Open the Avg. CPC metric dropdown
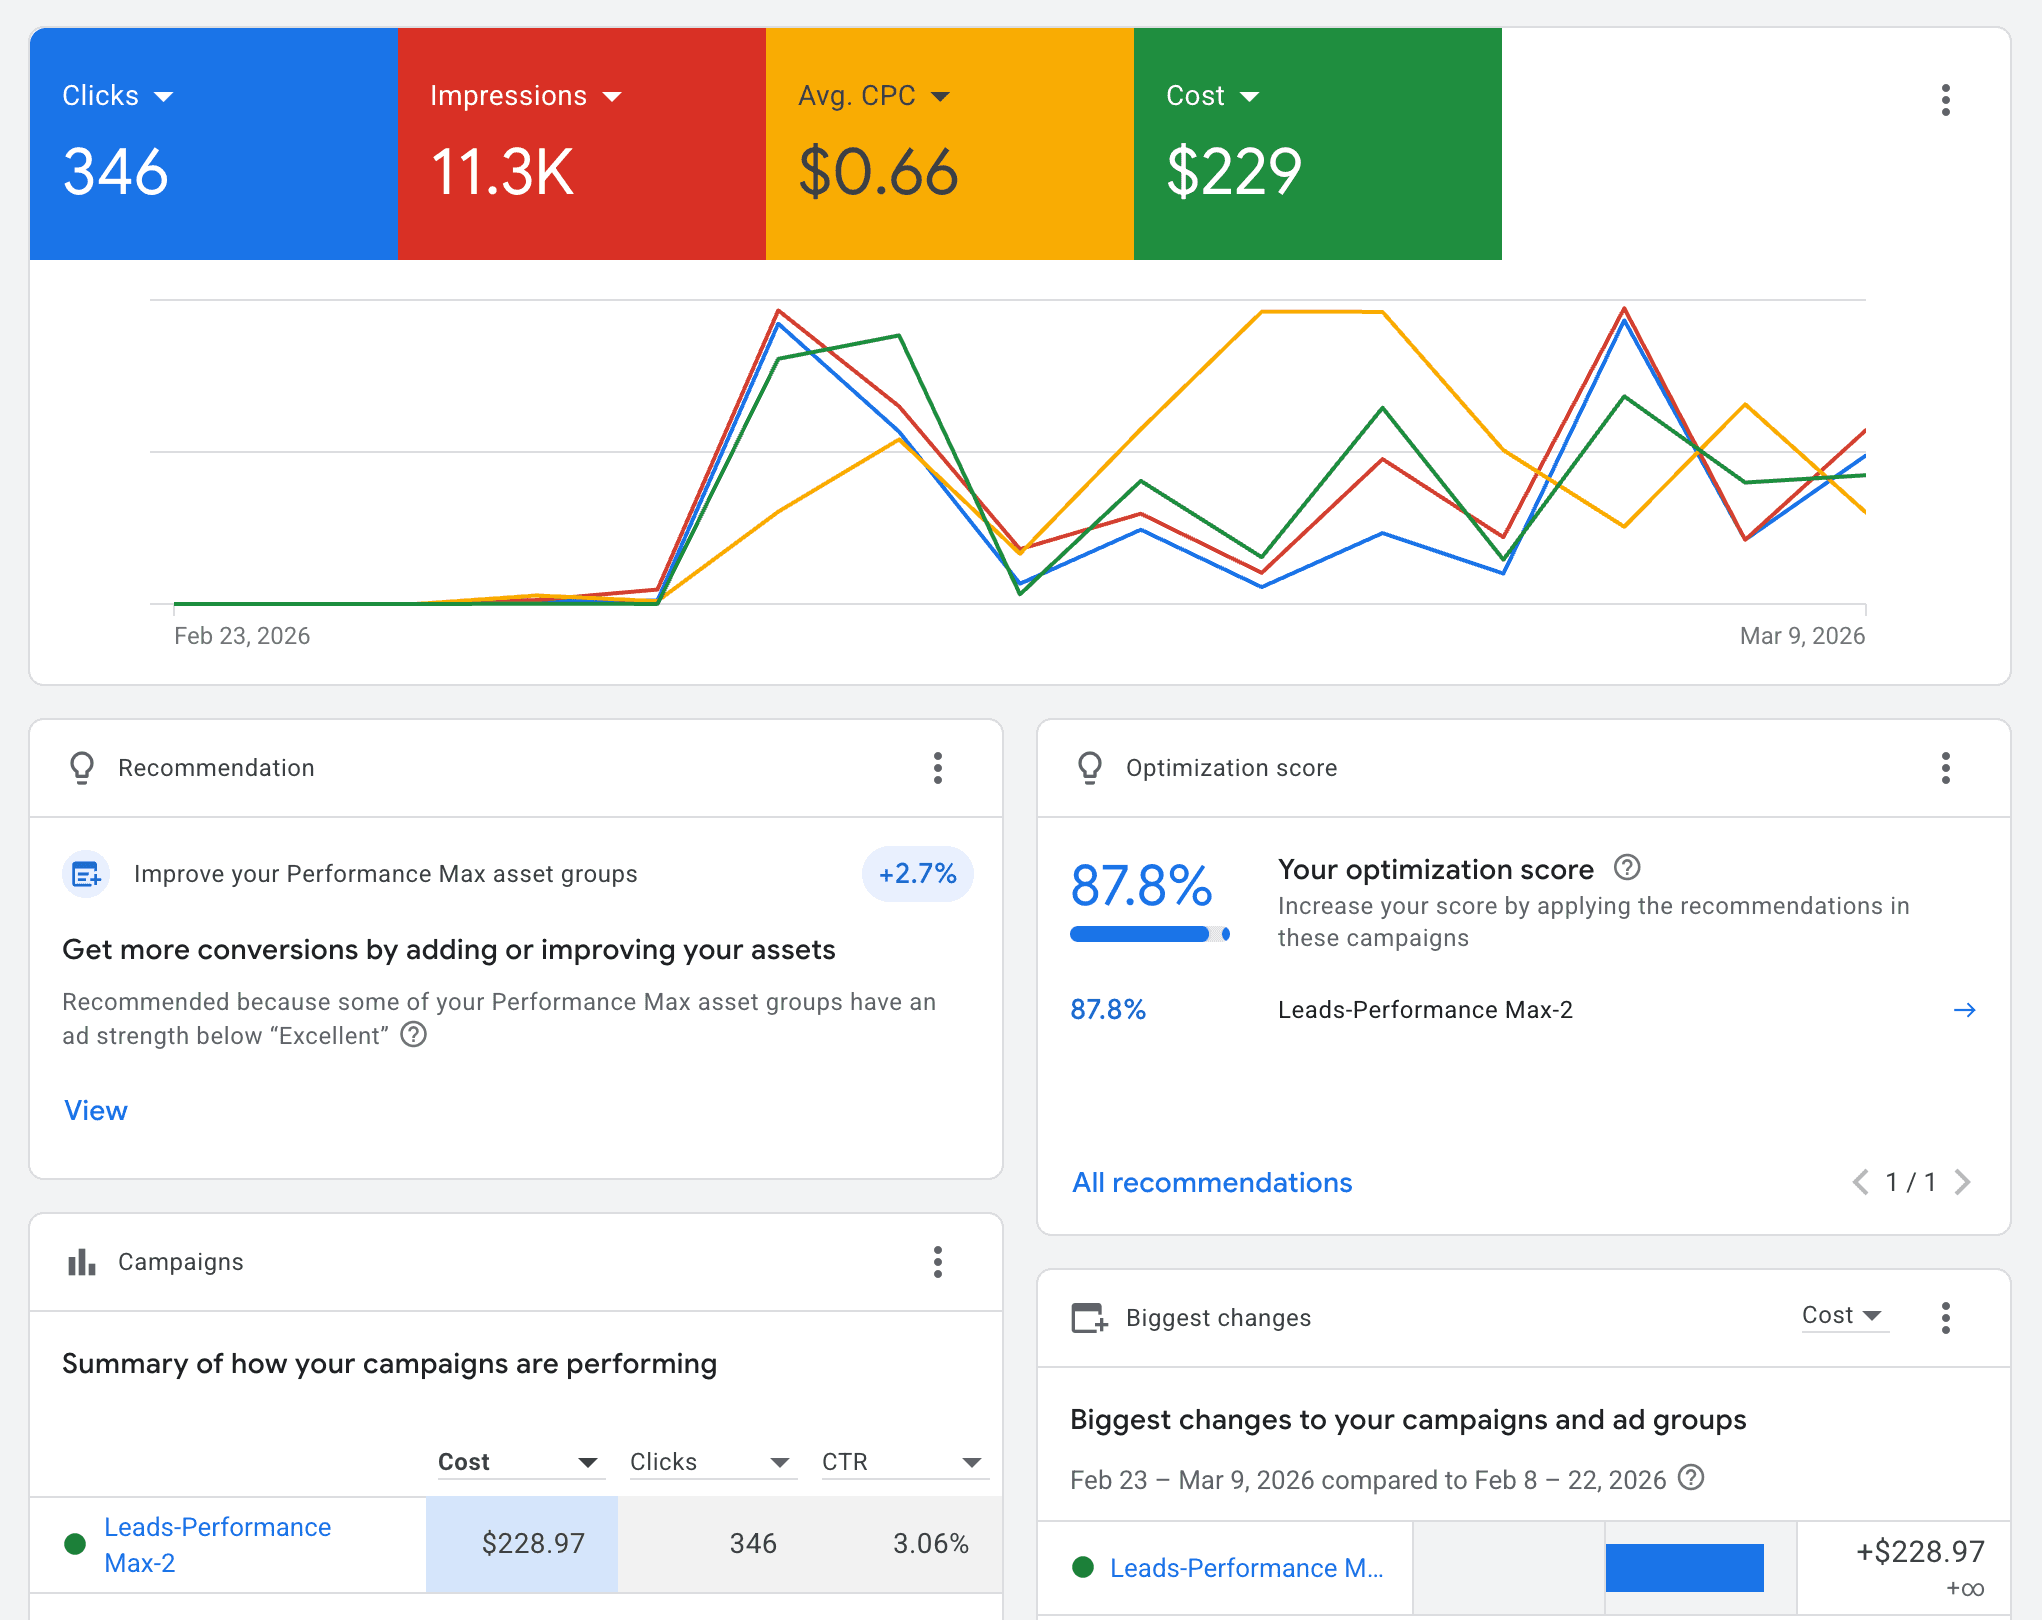2042x1620 pixels. [x=941, y=95]
